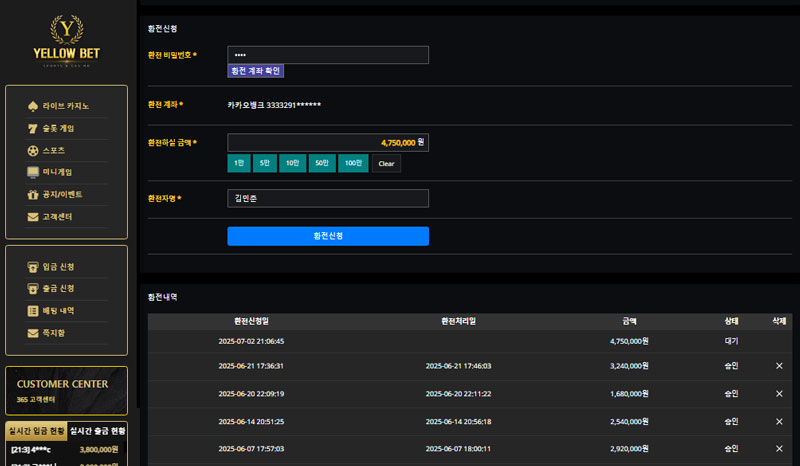Image resolution: width=800 pixels, height=466 pixels.
Task: Delete the 2025-06-14 withdrawal record
Action: click(x=779, y=422)
